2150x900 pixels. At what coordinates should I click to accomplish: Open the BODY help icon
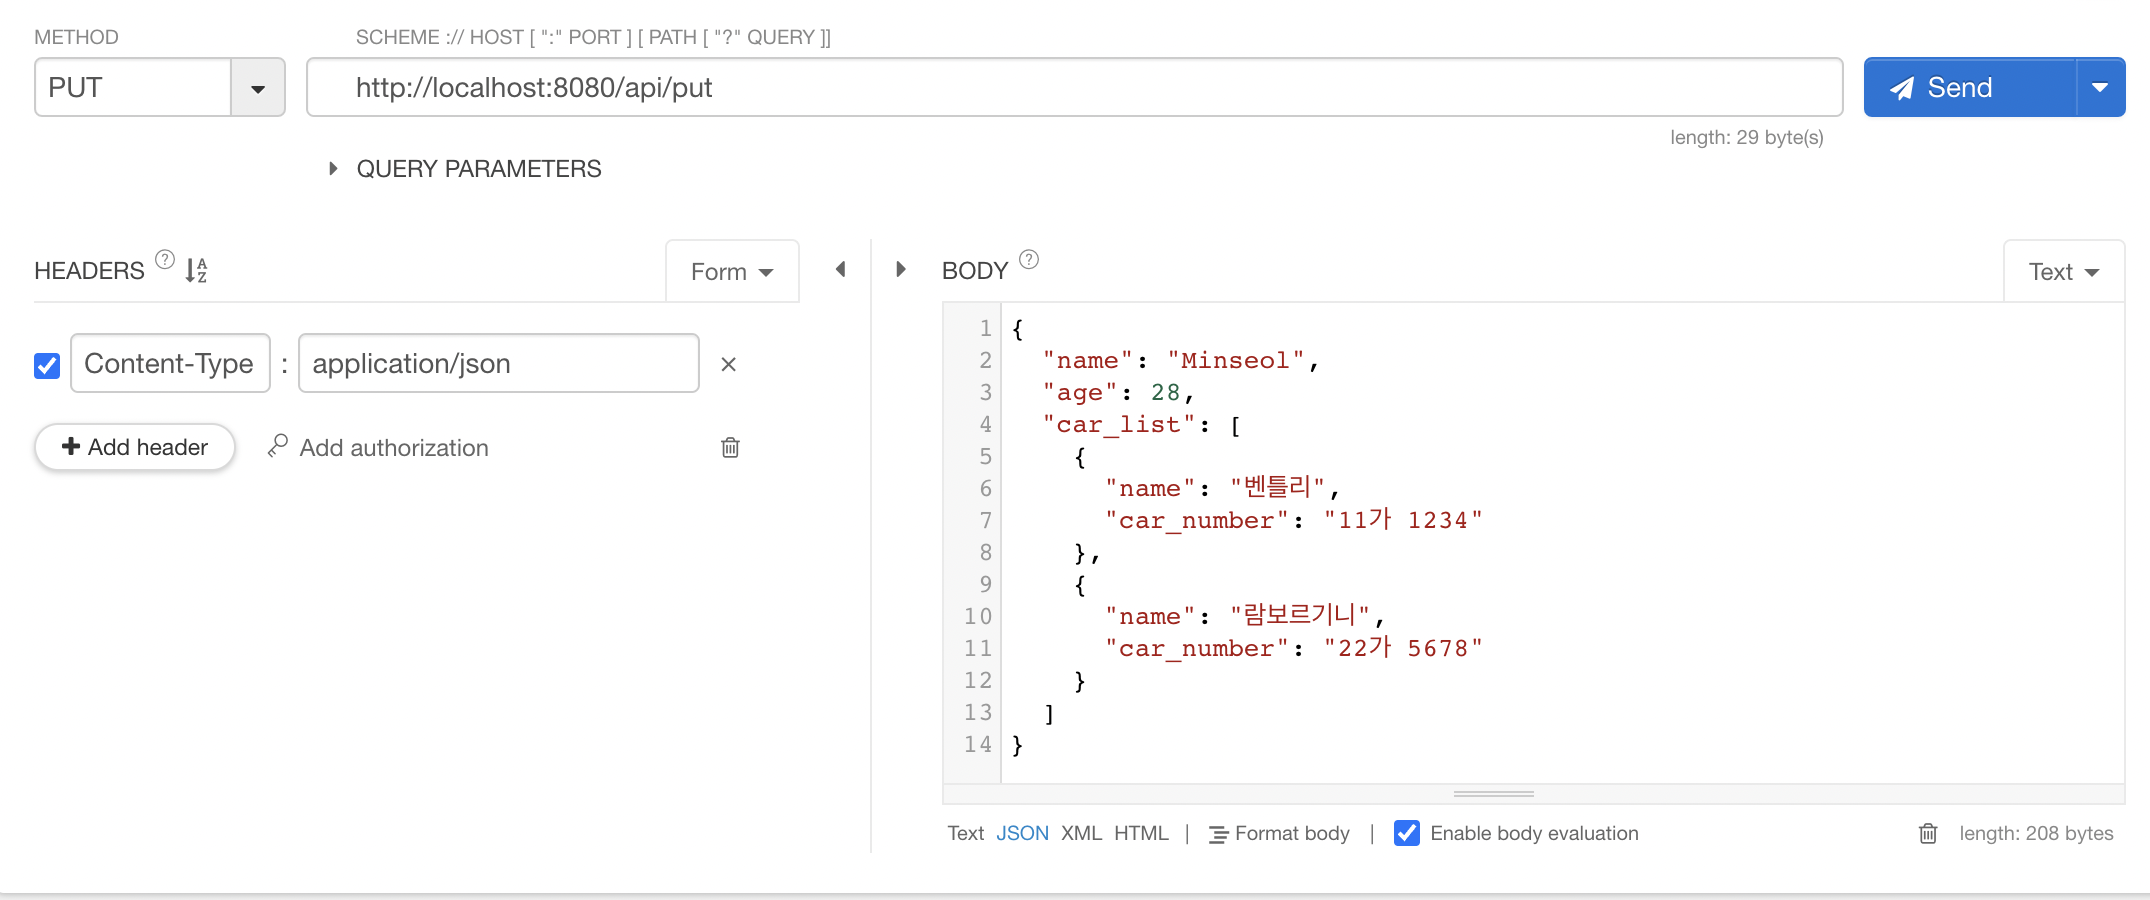click(1029, 260)
